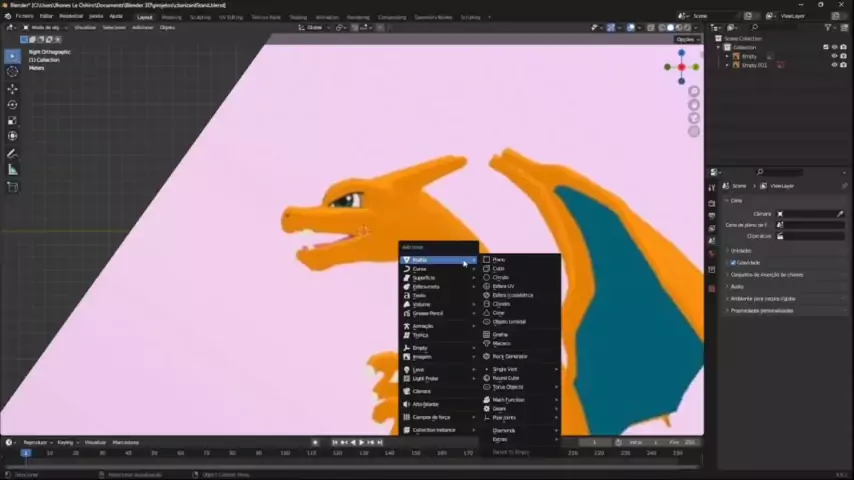Viewport: 854px width, 480px height.
Task: Select the Cursor tool in left toolbar
Action: [x=13, y=72]
